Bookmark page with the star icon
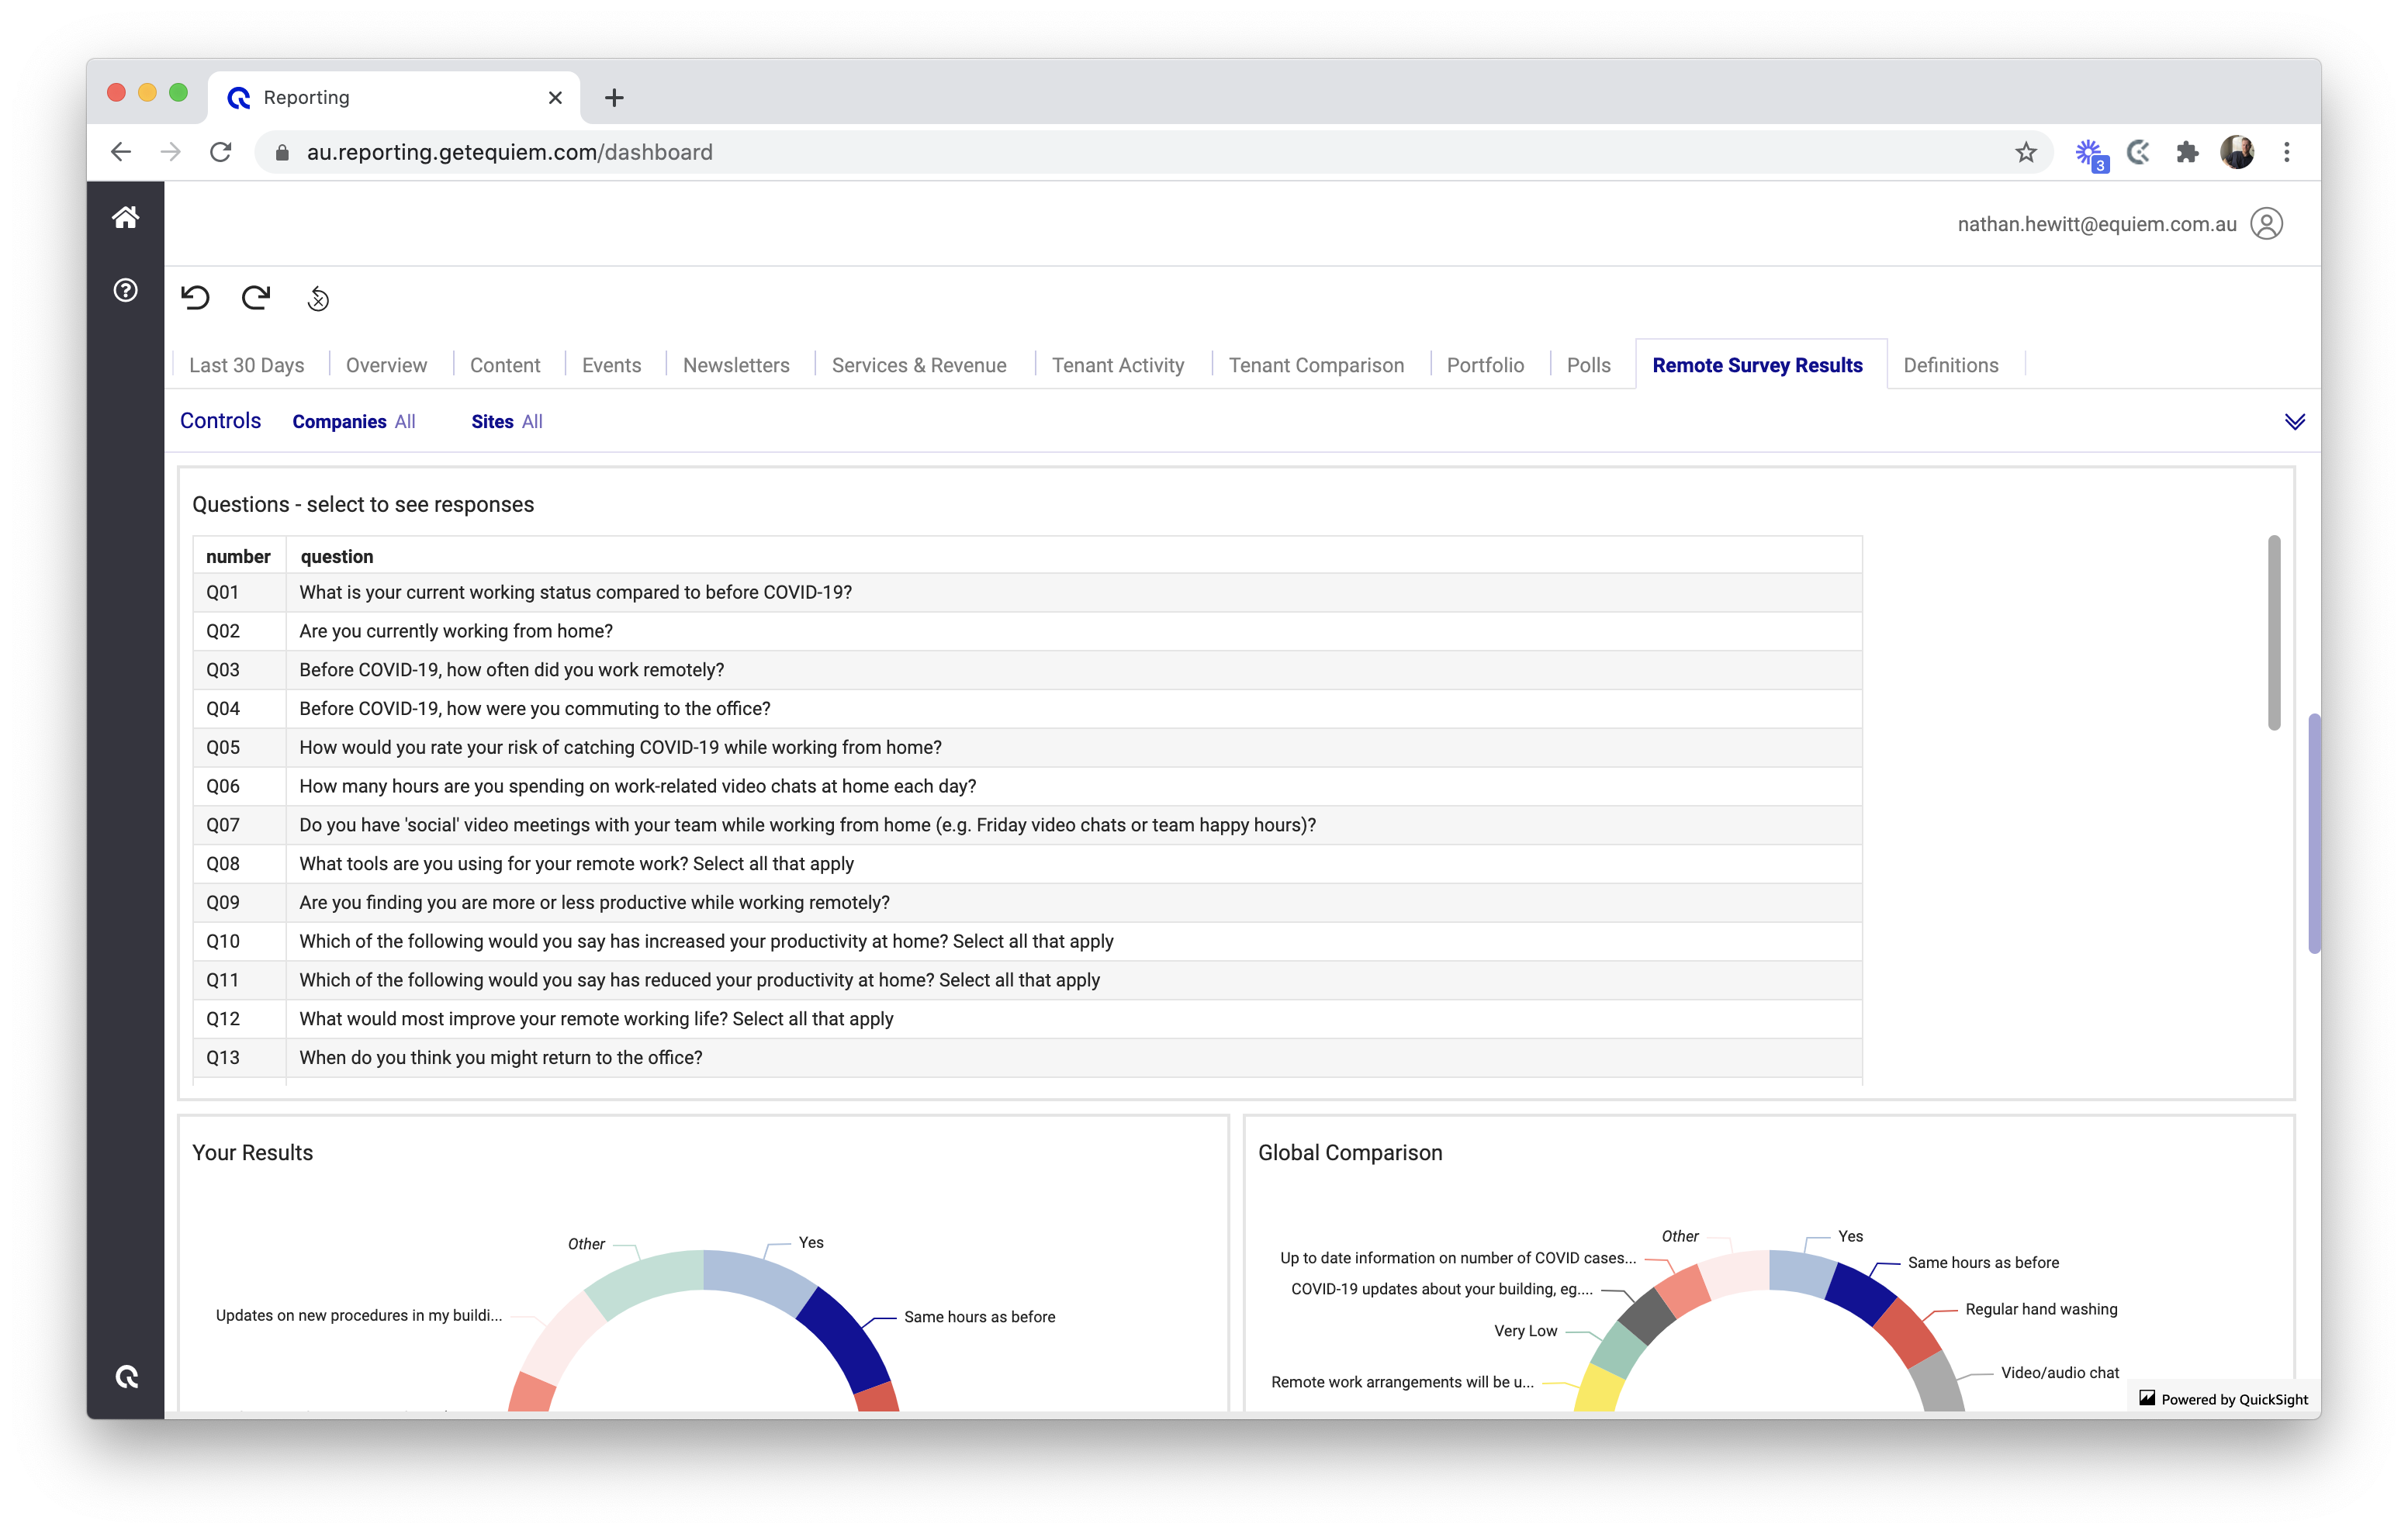This screenshot has width=2408, height=1534. tap(2025, 152)
